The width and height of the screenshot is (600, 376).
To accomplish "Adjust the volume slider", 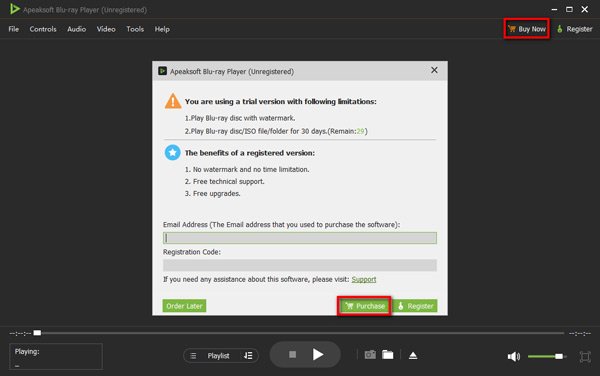I will [546, 356].
